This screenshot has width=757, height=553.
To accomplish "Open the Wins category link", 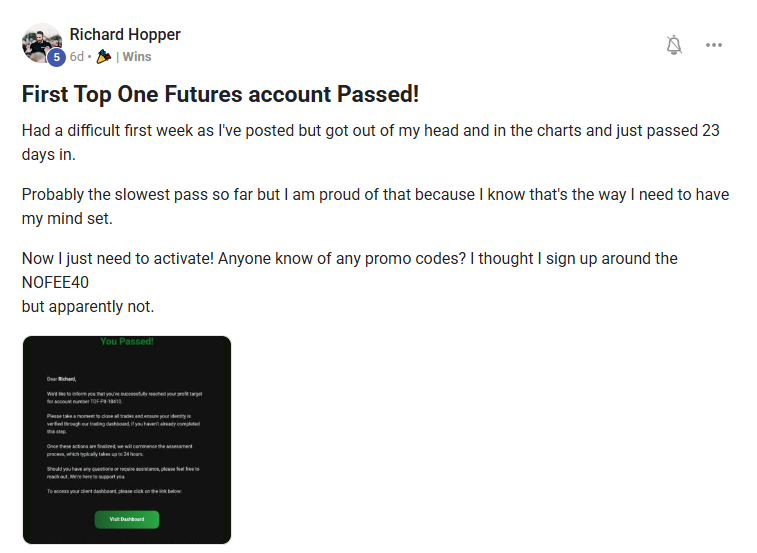I will coord(137,57).
